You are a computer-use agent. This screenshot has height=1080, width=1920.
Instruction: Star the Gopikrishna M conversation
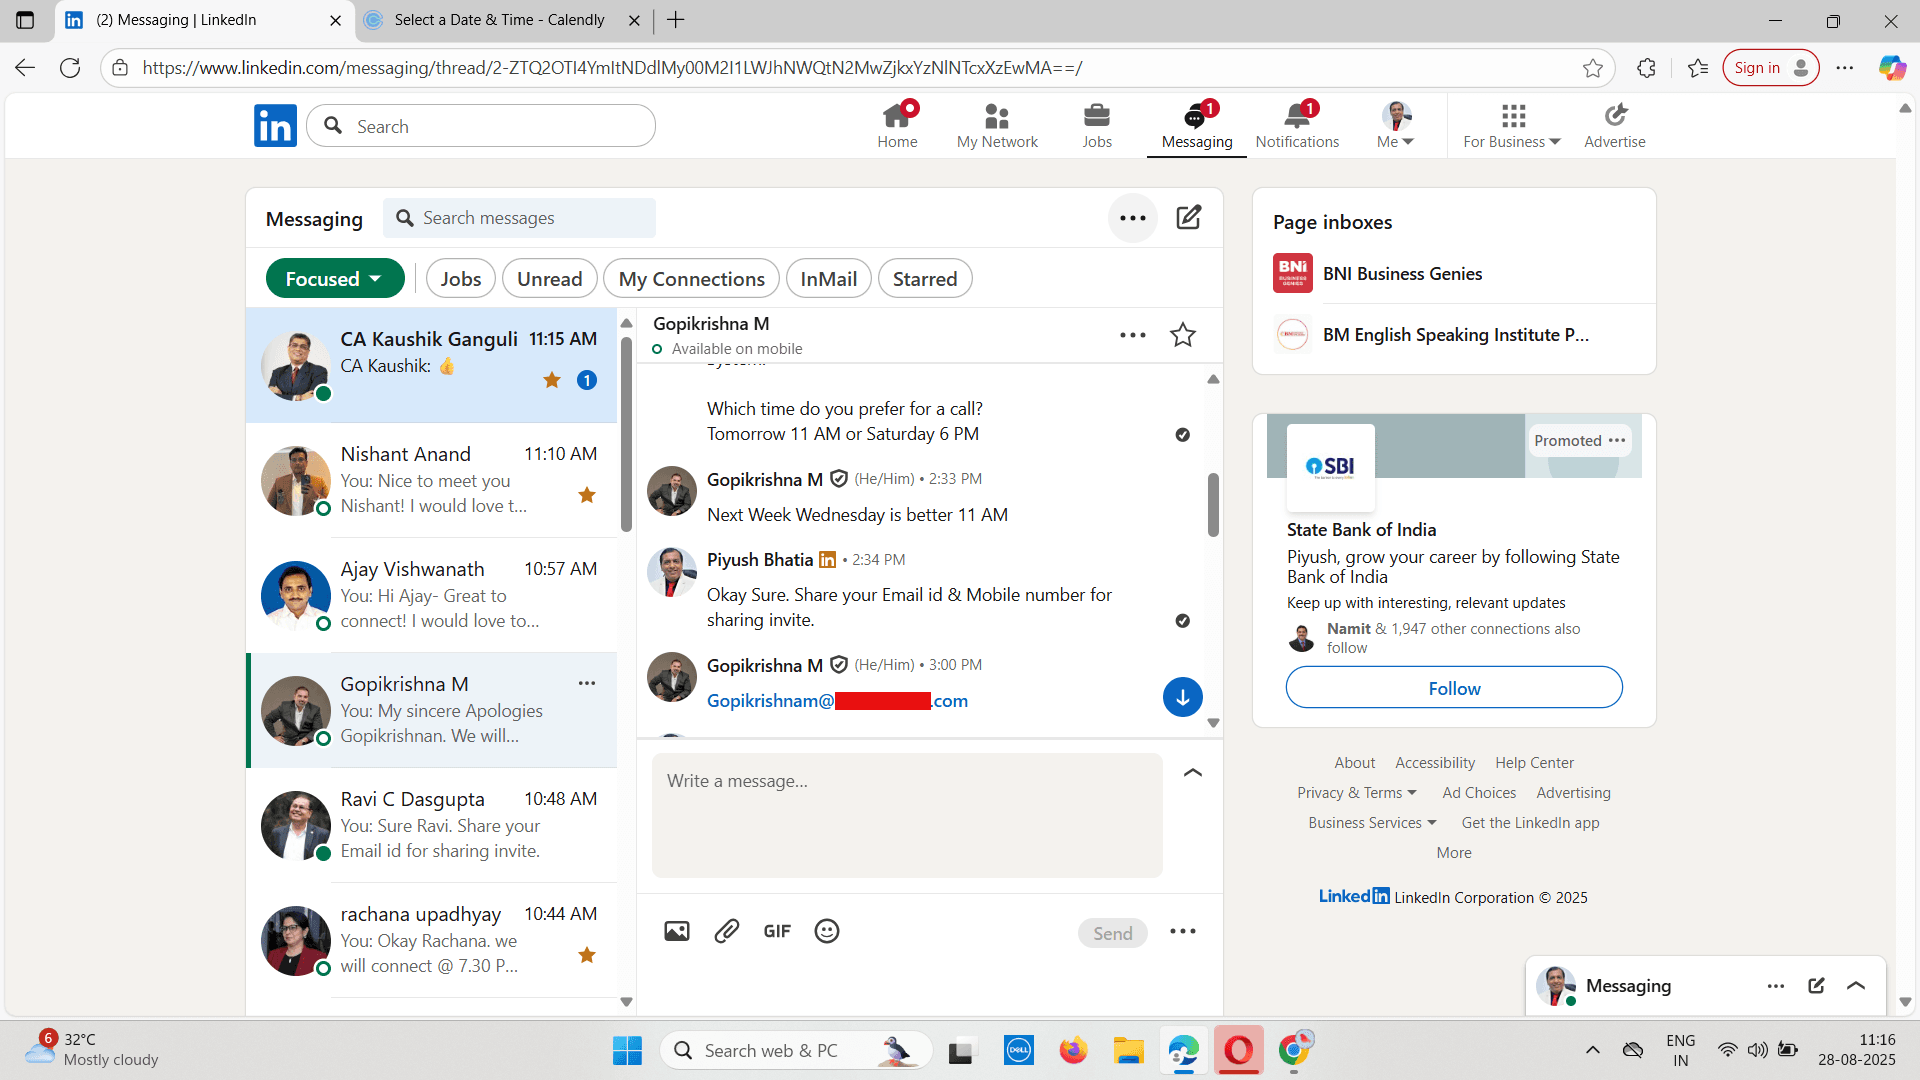pos(1183,335)
